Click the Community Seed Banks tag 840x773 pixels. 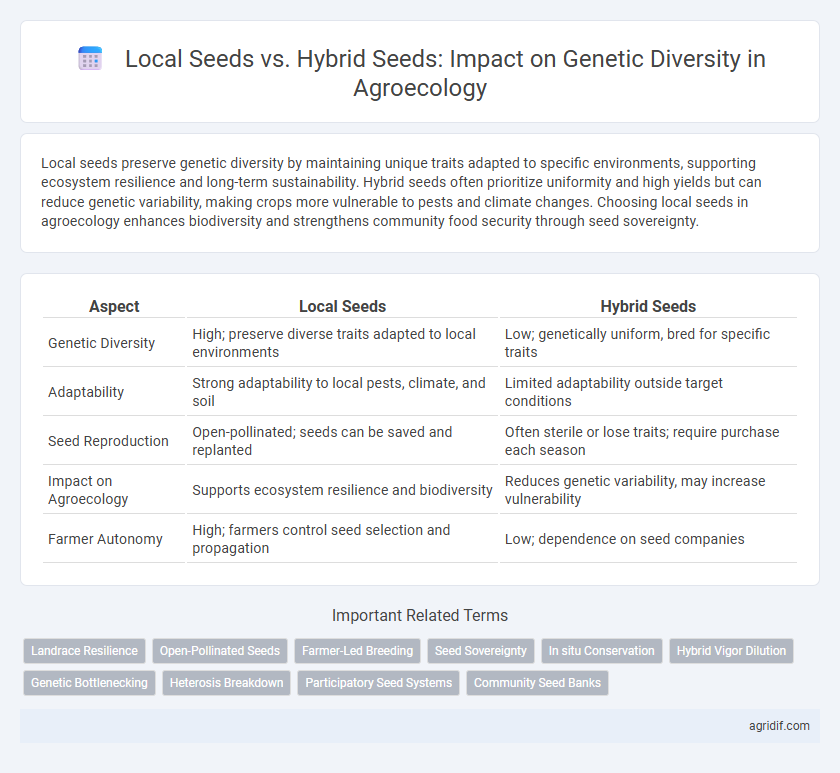click(x=537, y=682)
